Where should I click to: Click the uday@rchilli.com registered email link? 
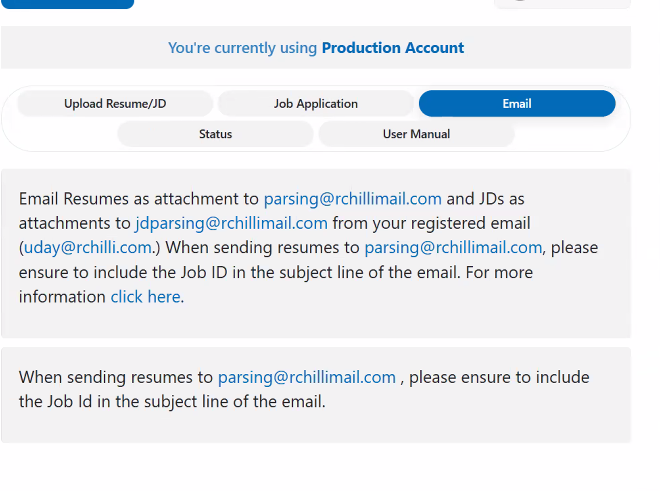87,247
